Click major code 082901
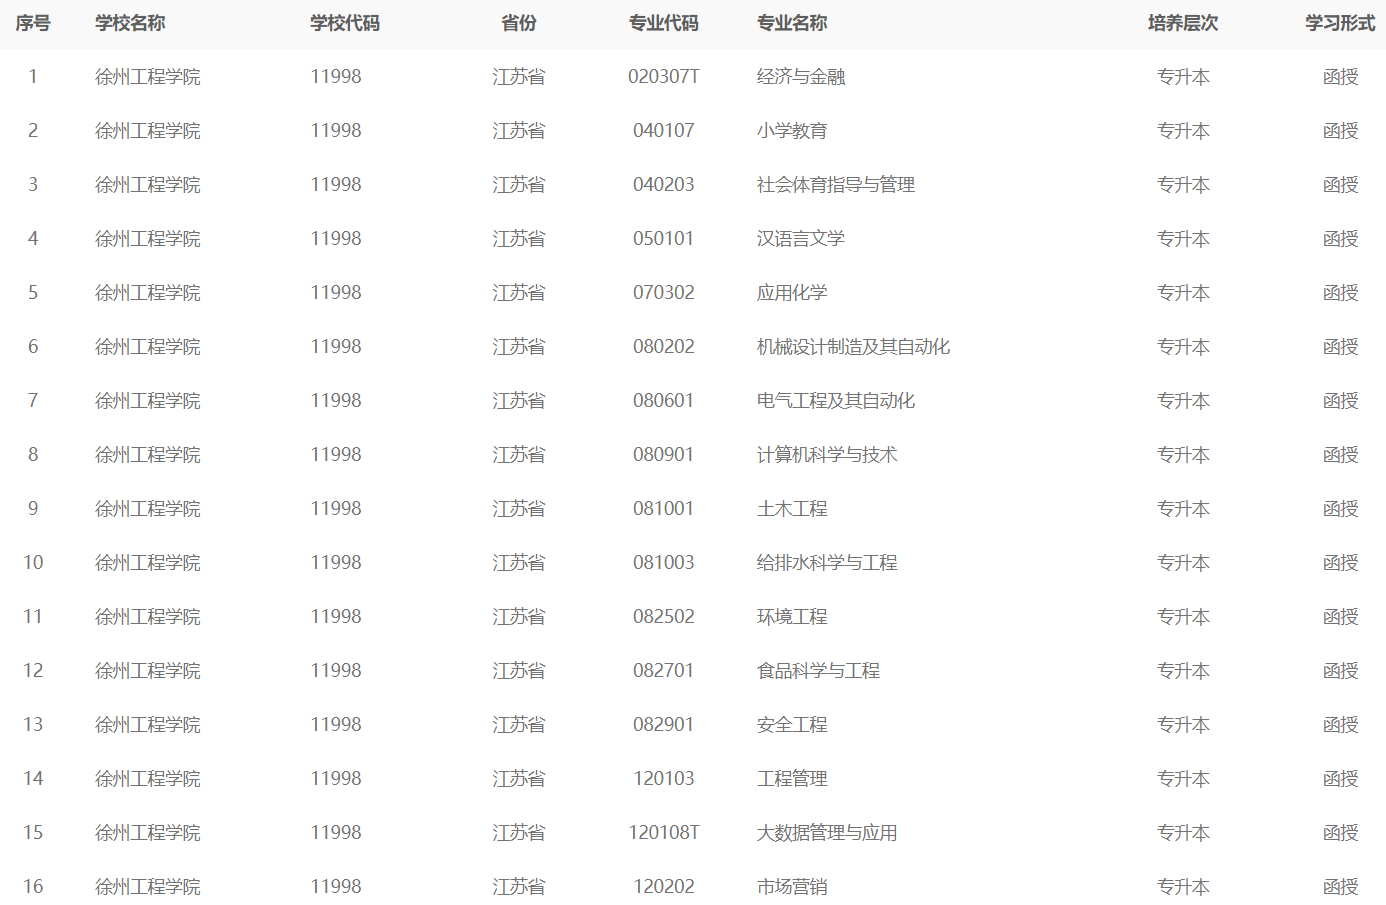 pos(664,725)
